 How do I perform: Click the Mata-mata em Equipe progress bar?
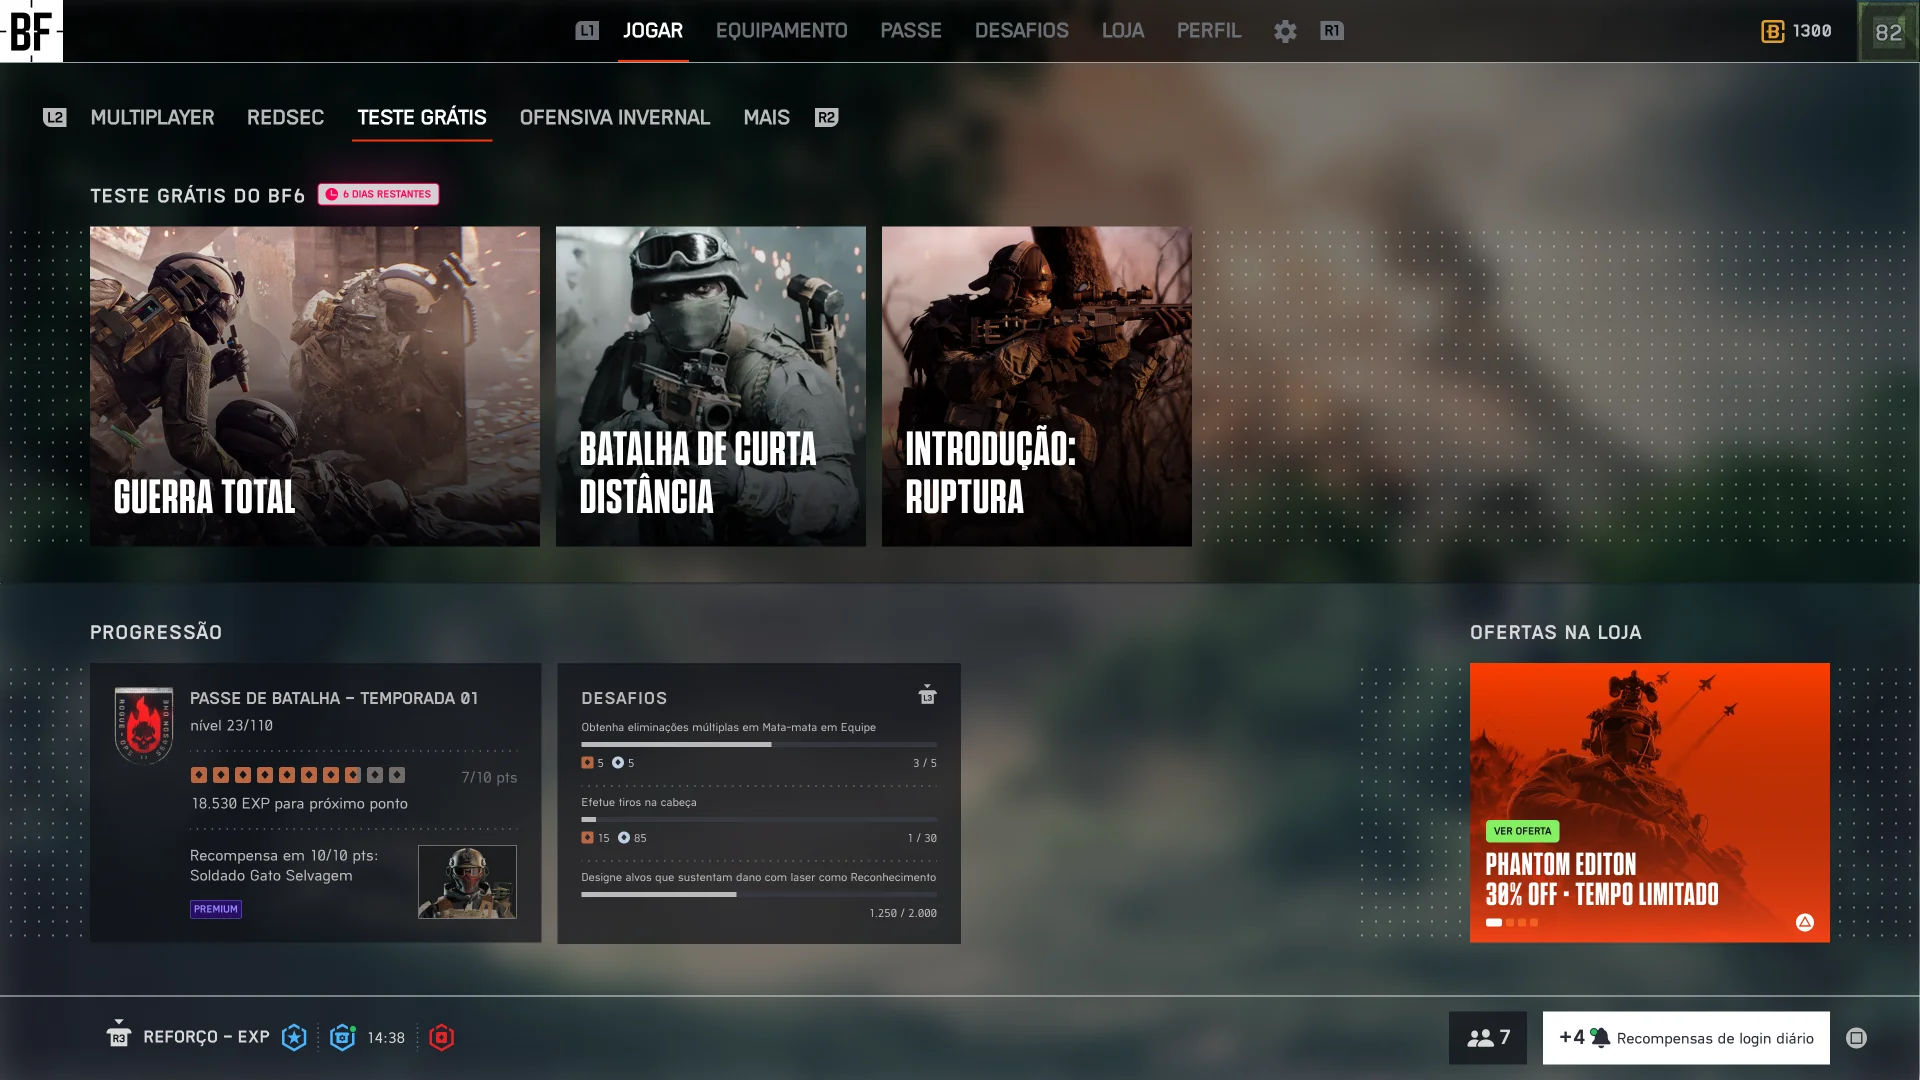[x=758, y=744]
